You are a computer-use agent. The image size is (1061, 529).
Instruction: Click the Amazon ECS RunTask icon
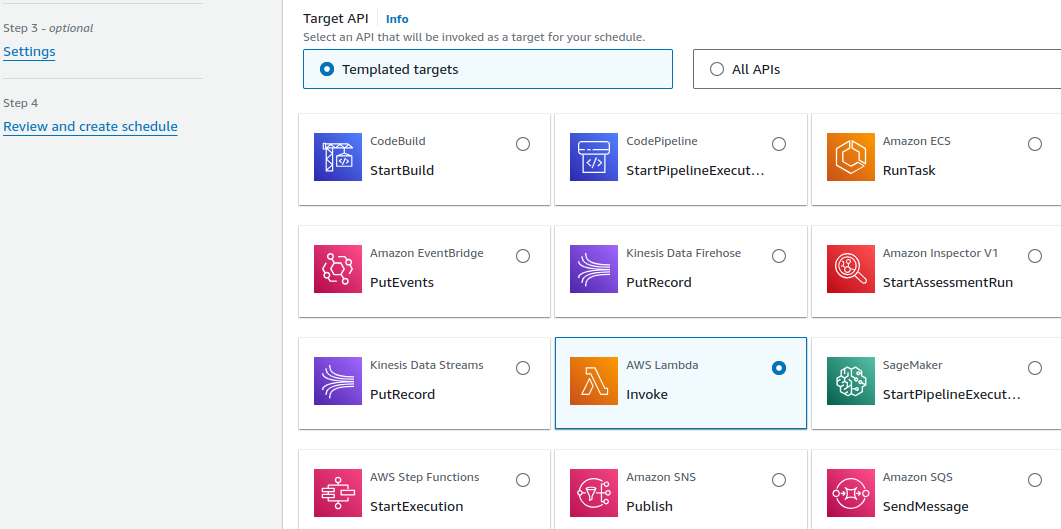coord(851,157)
